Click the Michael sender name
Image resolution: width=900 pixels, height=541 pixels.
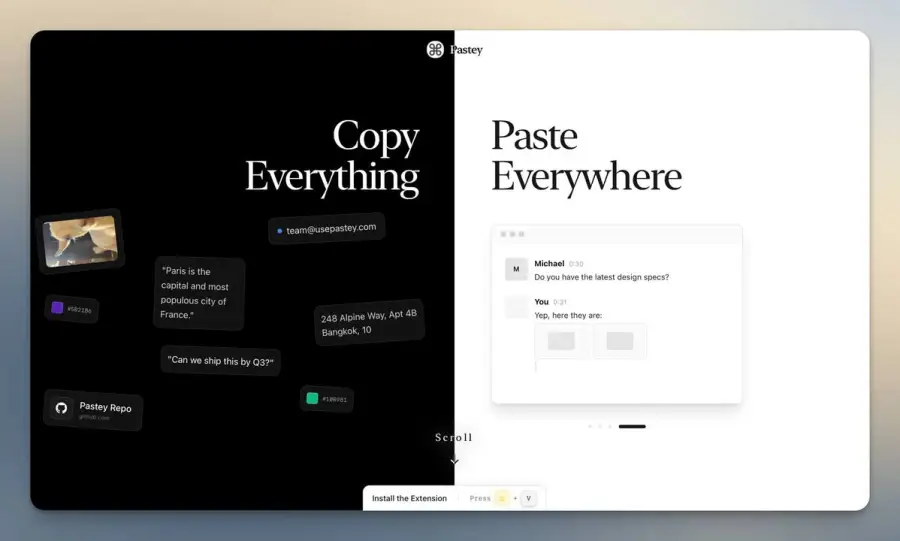point(549,263)
